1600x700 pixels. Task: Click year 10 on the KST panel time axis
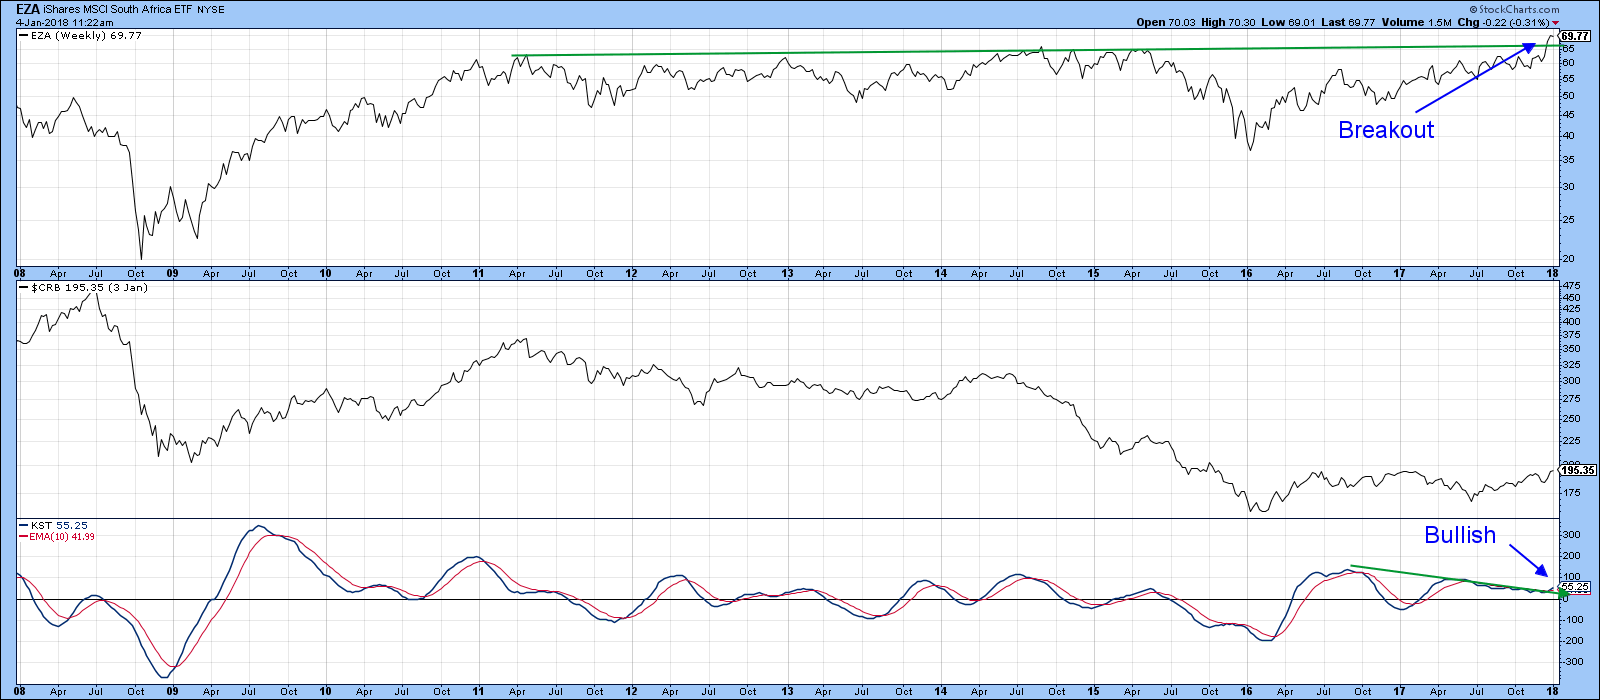click(325, 692)
